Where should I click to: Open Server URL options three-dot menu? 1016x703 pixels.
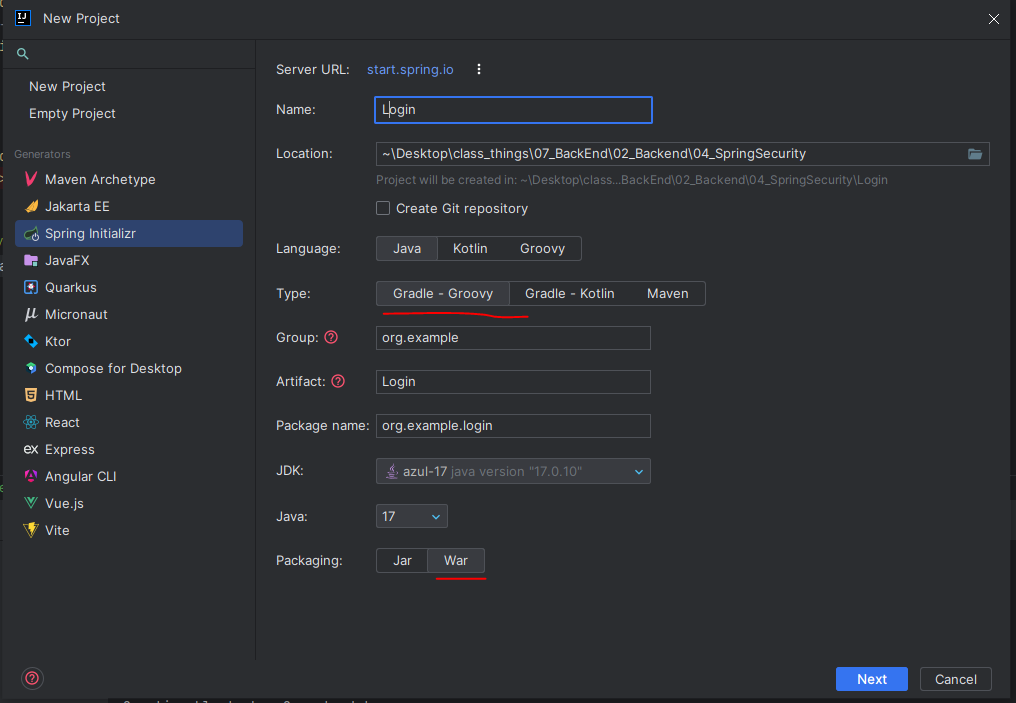[479, 69]
